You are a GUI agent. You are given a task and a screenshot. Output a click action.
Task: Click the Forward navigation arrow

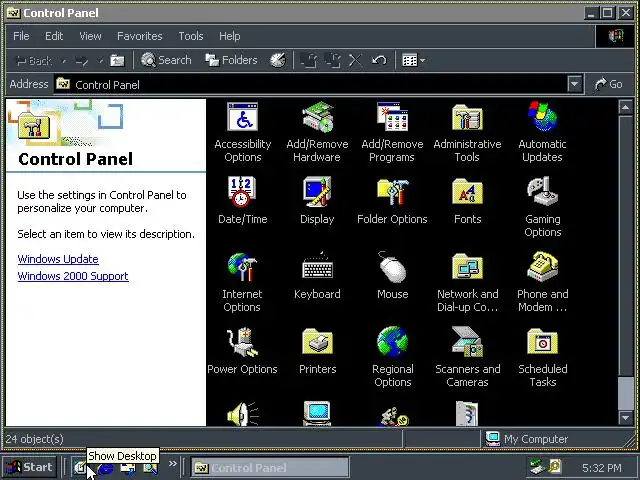click(x=82, y=61)
